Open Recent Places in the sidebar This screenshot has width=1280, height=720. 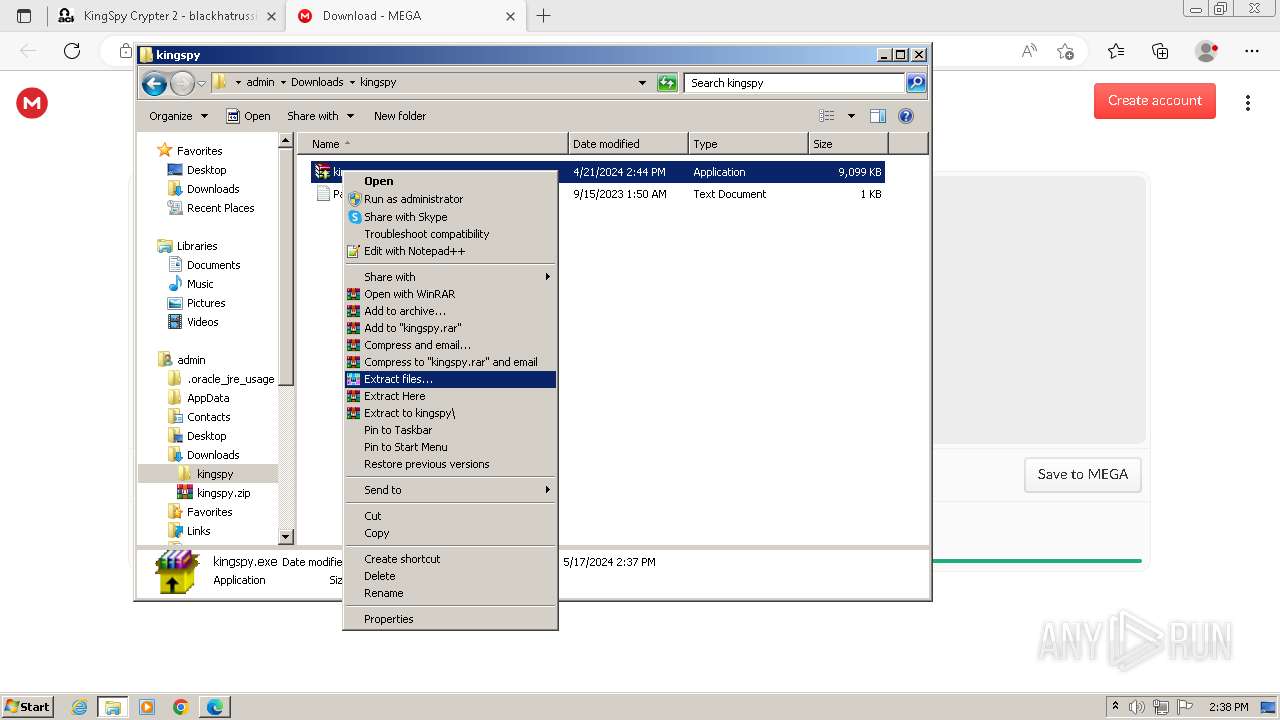tap(211, 208)
